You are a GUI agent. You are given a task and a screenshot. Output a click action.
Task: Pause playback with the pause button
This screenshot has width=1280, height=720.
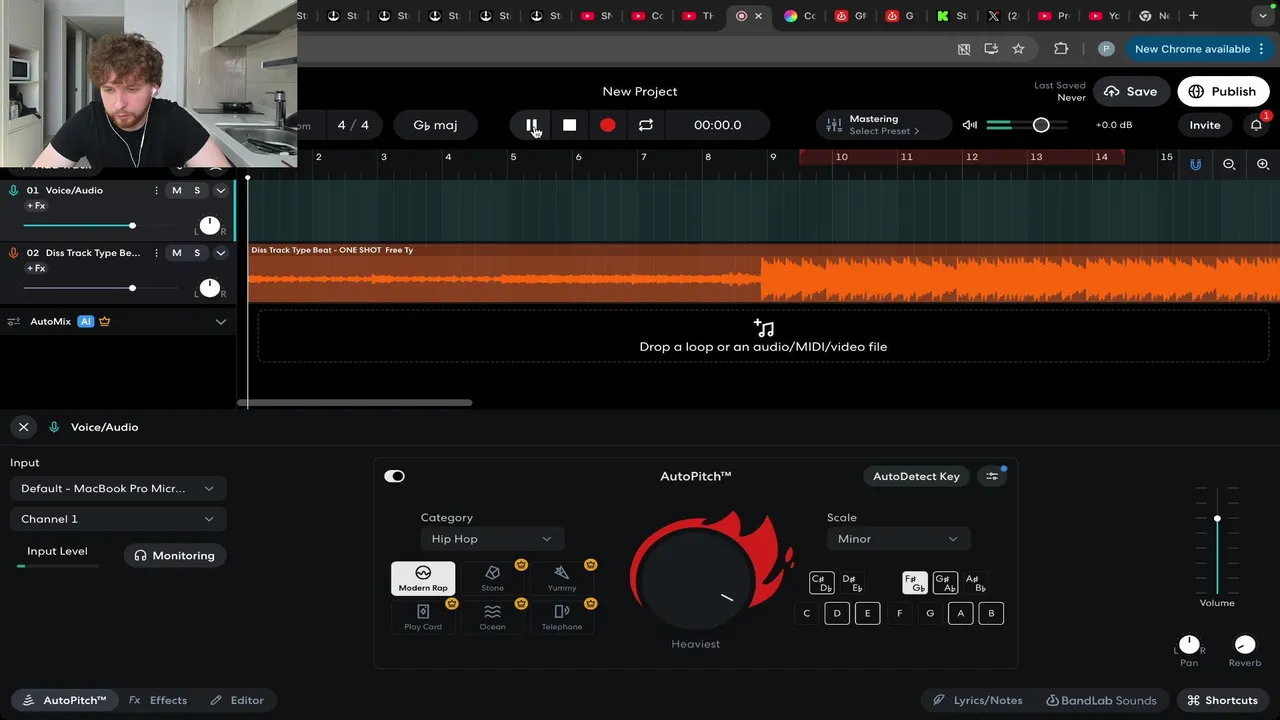click(x=531, y=125)
